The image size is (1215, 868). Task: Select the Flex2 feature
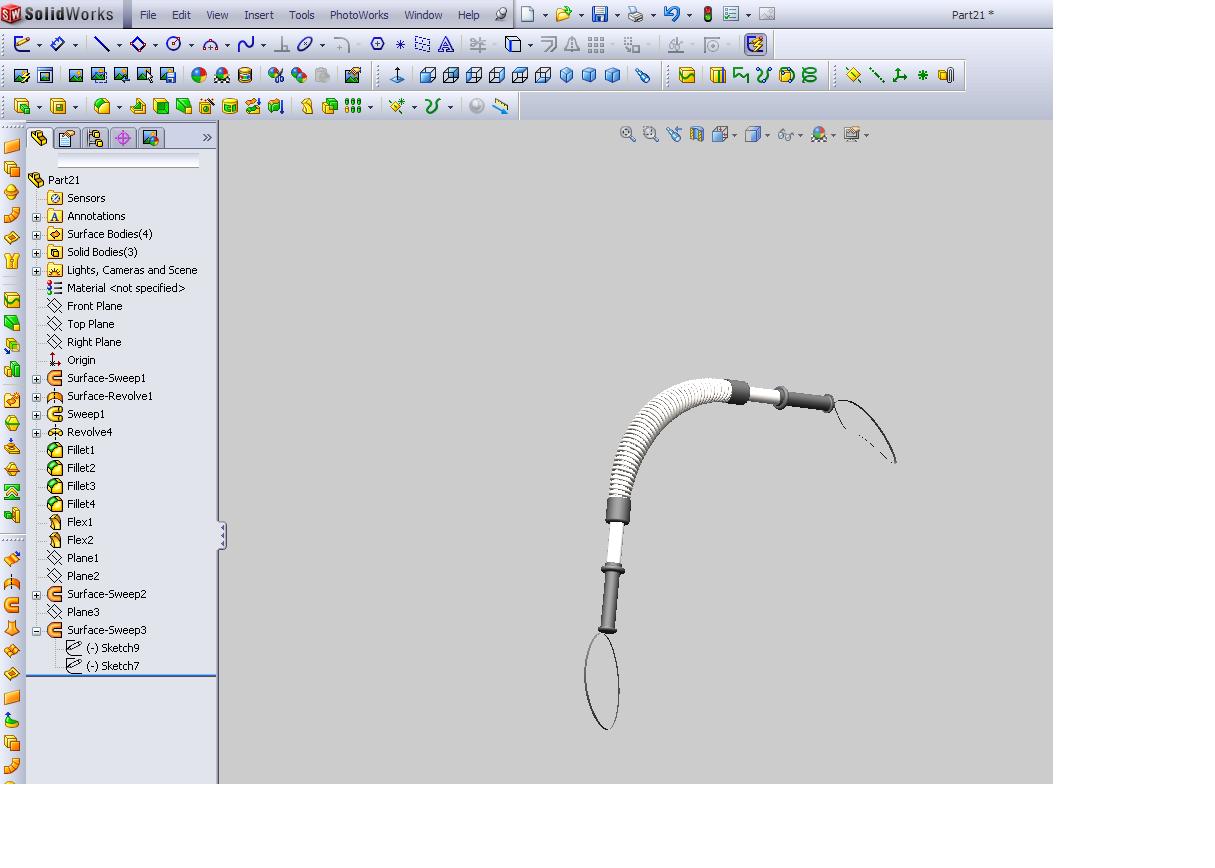80,540
